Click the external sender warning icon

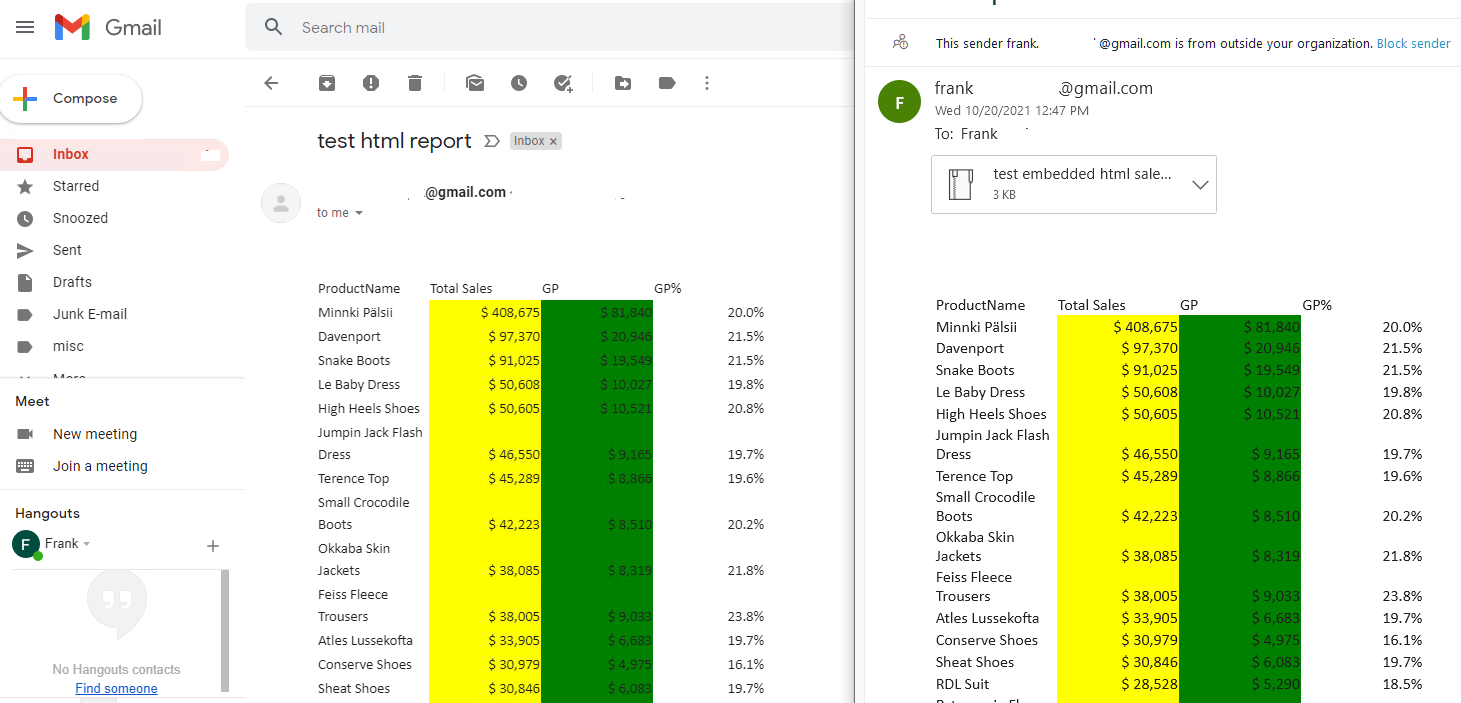coord(900,42)
